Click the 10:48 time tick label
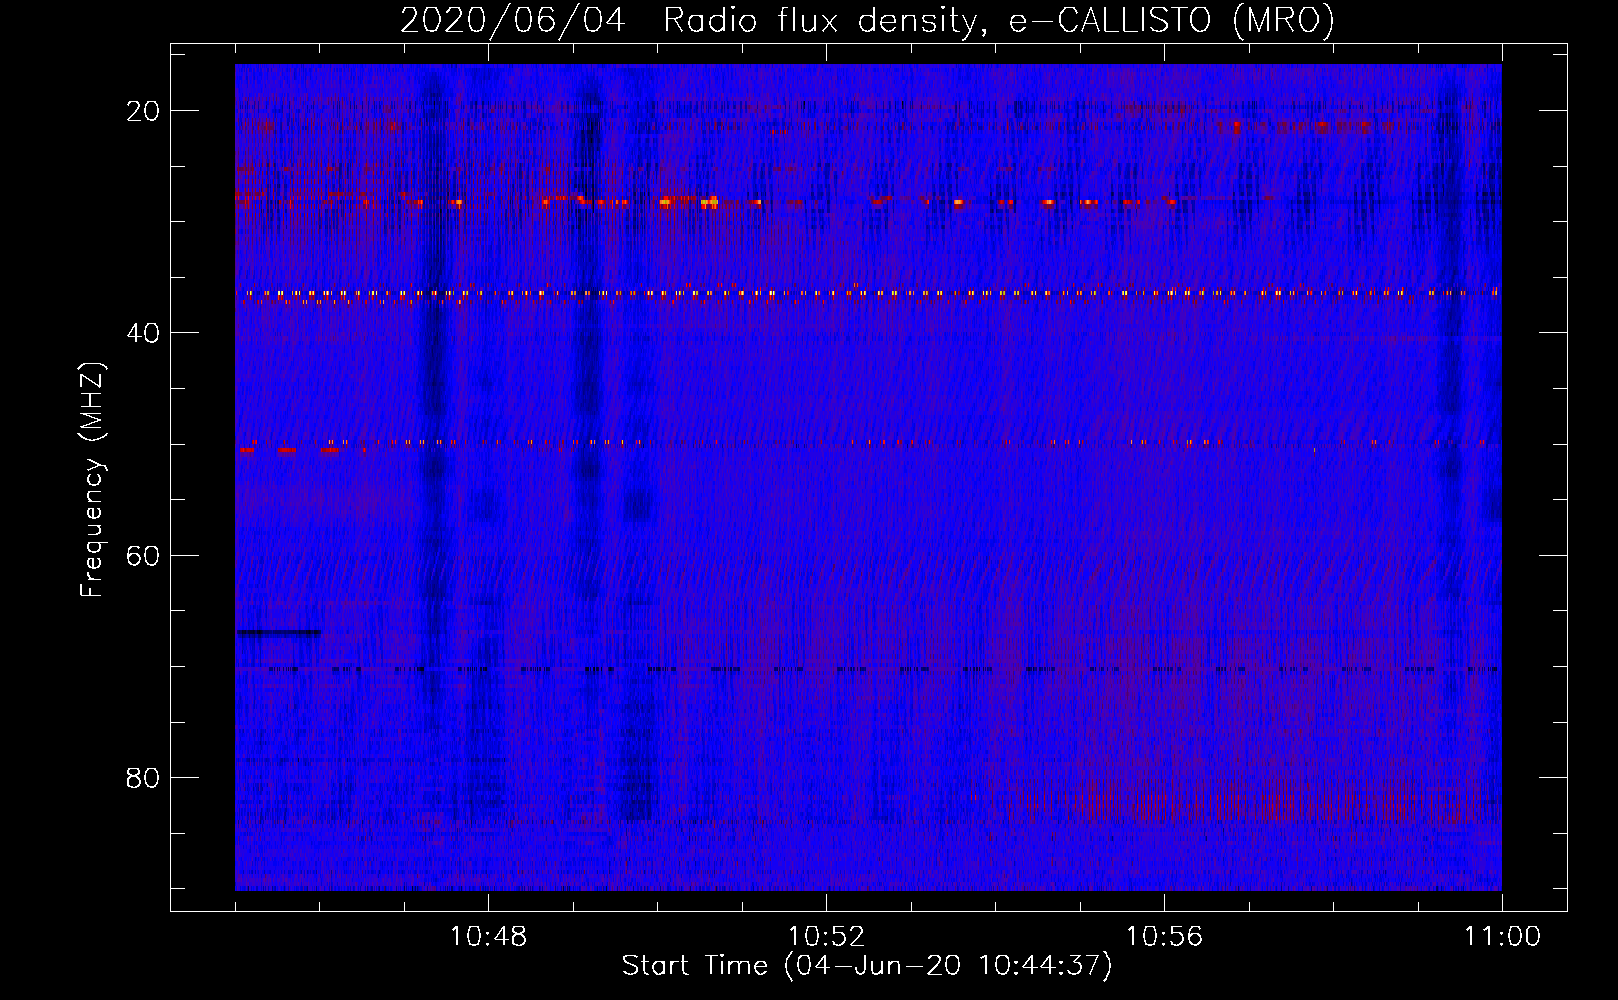1618x1000 pixels. tap(488, 937)
